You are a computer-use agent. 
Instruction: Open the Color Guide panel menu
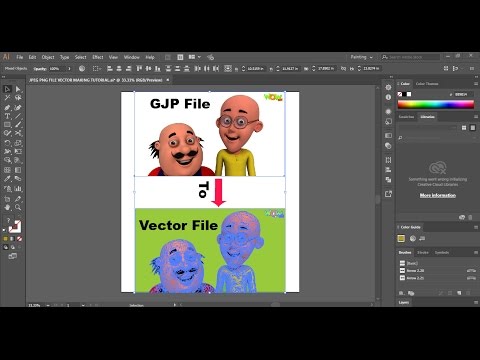coord(476,227)
